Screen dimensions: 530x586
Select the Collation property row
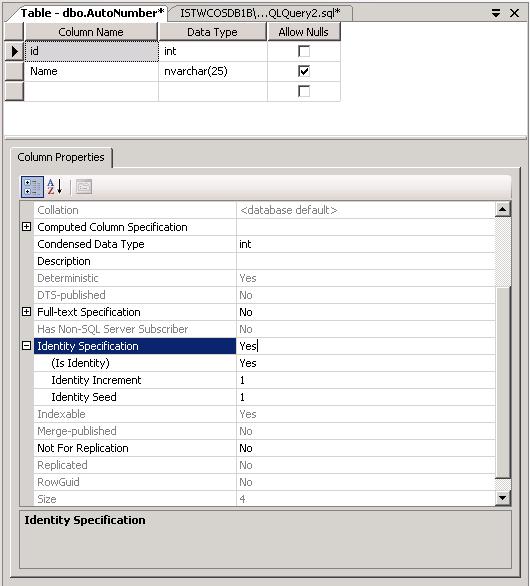tap(135, 210)
